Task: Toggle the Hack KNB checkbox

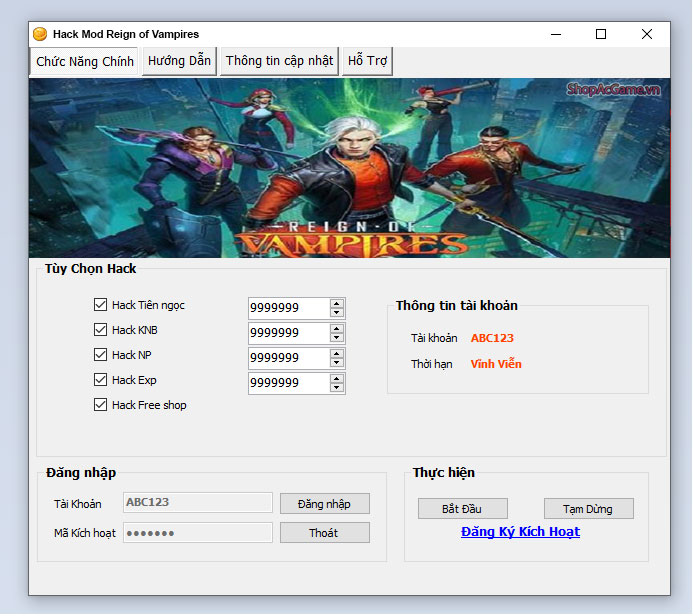Action: [100, 330]
